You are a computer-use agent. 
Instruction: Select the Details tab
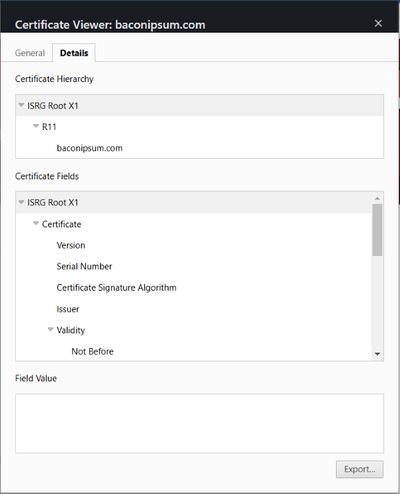74,53
